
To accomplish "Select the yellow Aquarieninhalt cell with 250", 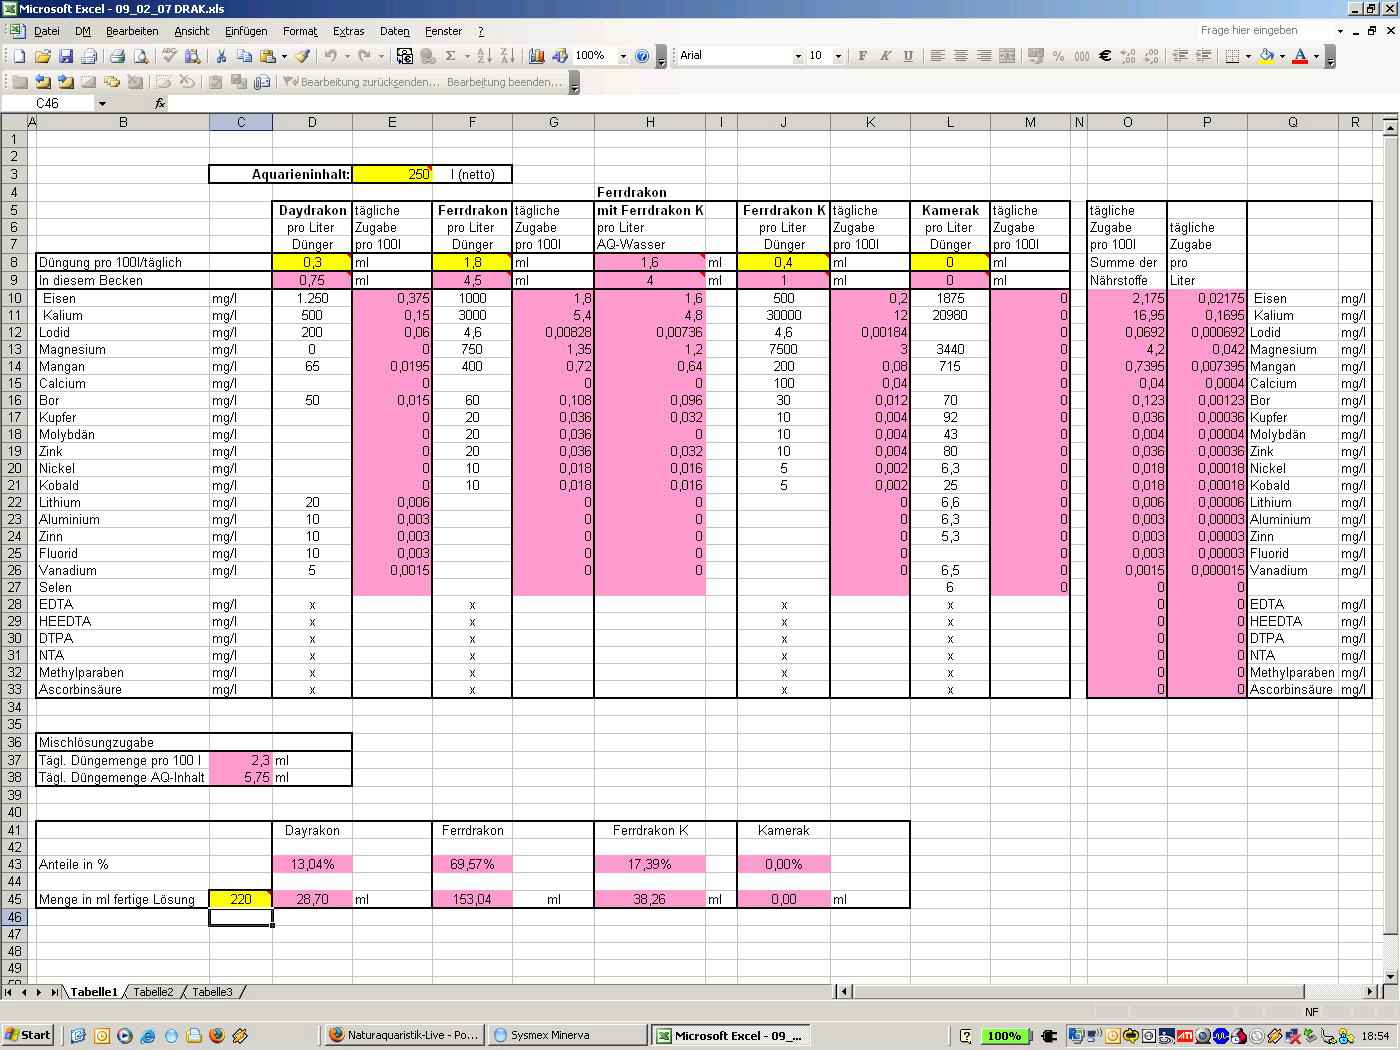I will [392, 174].
